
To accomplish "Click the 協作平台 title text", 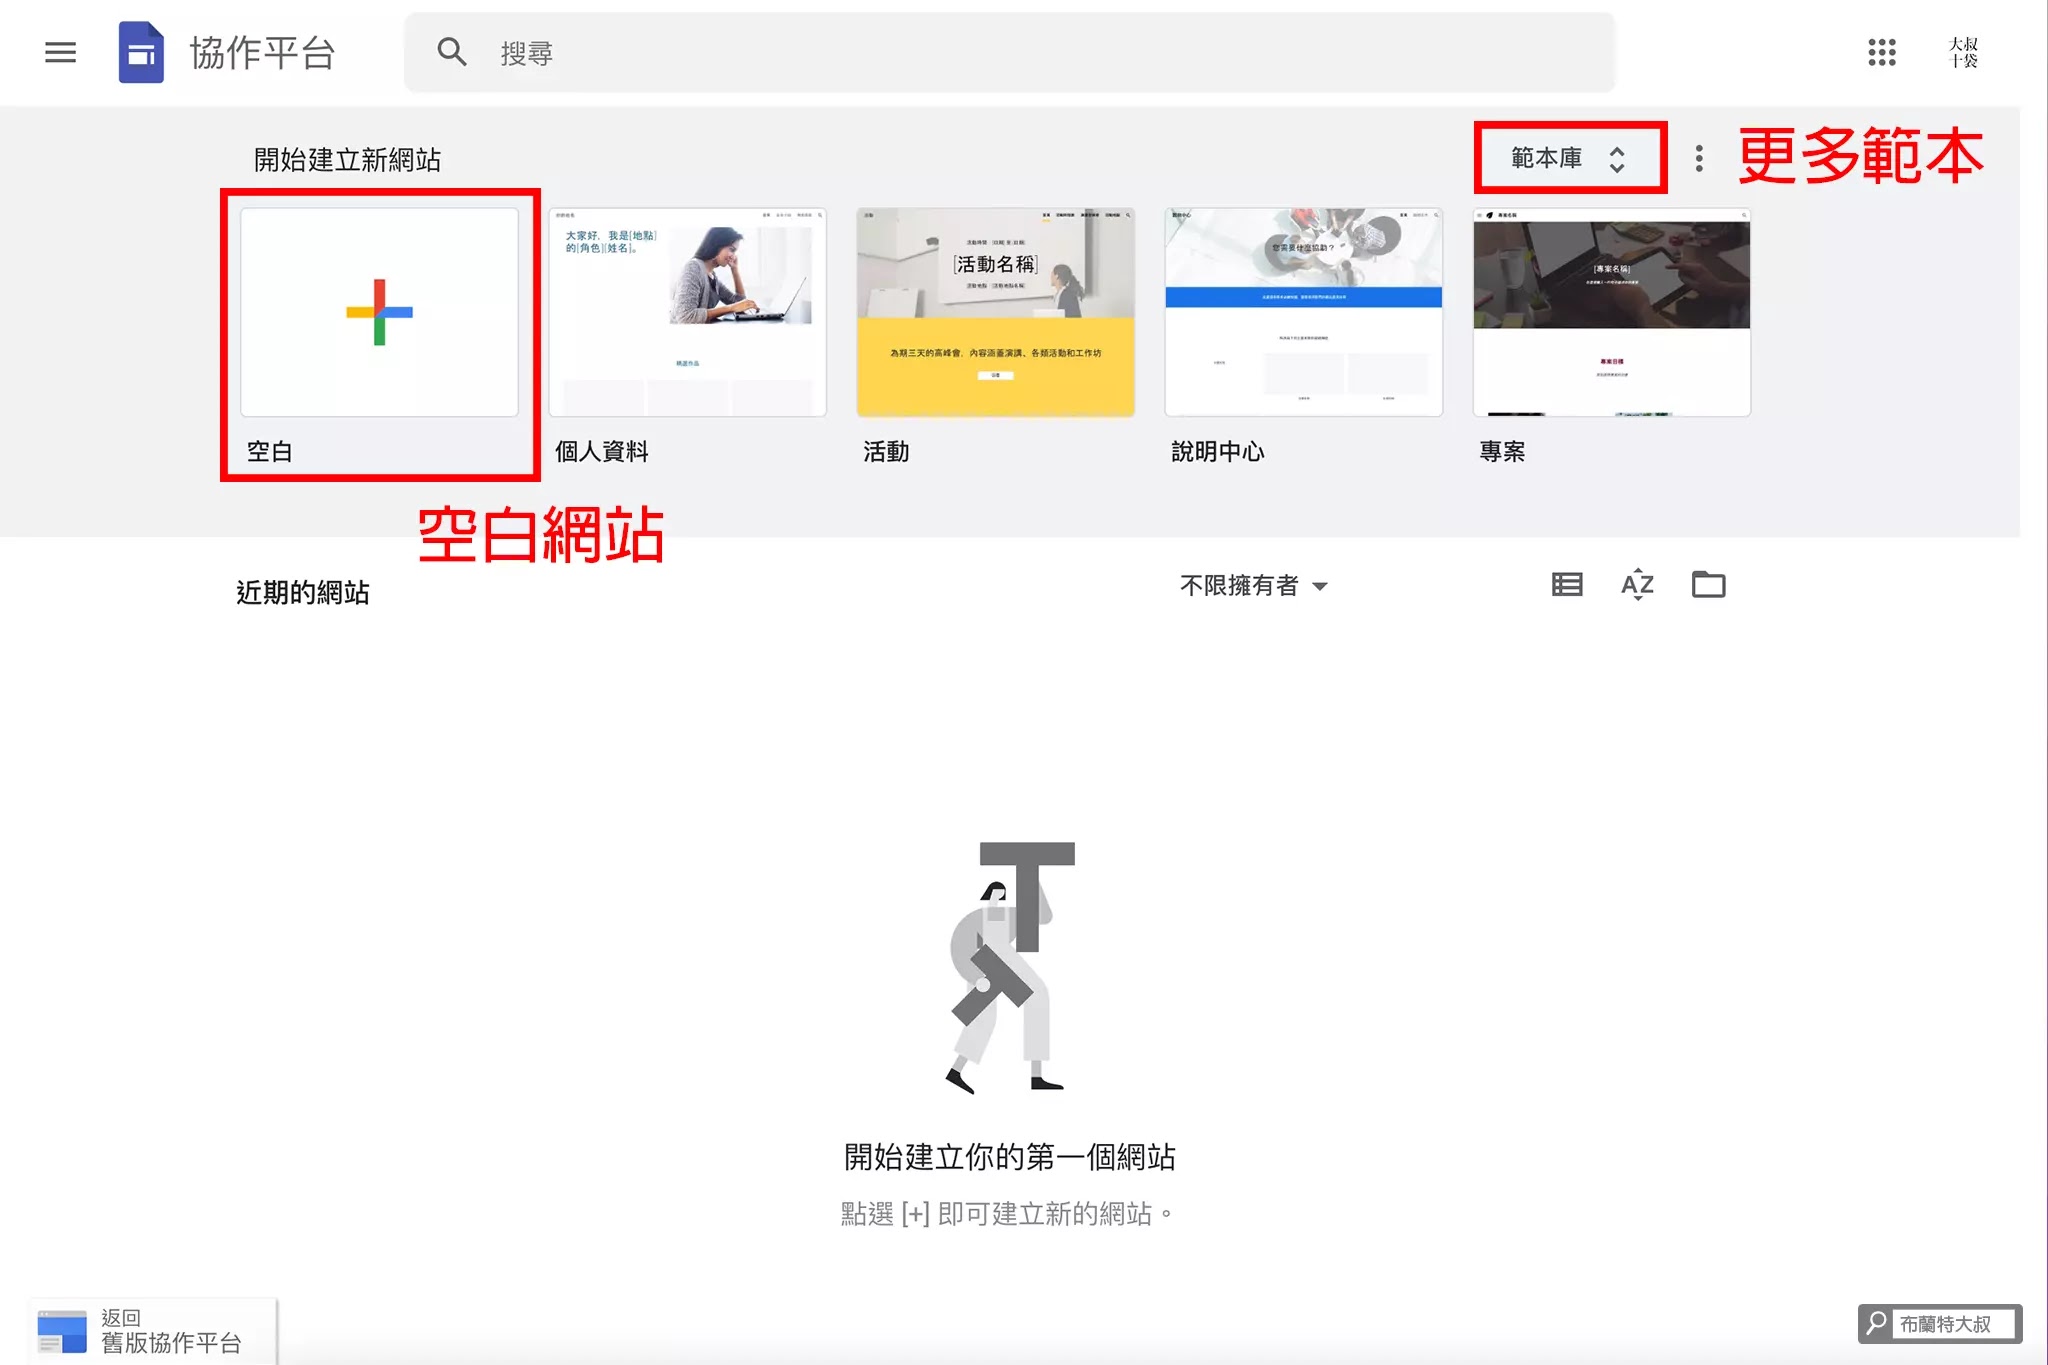I will click(263, 53).
